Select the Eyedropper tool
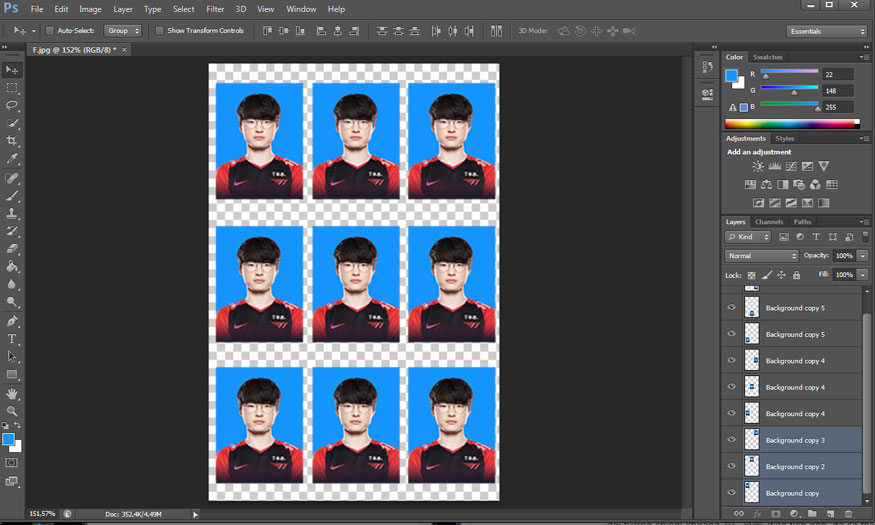The height and width of the screenshot is (525, 875). pos(12,158)
